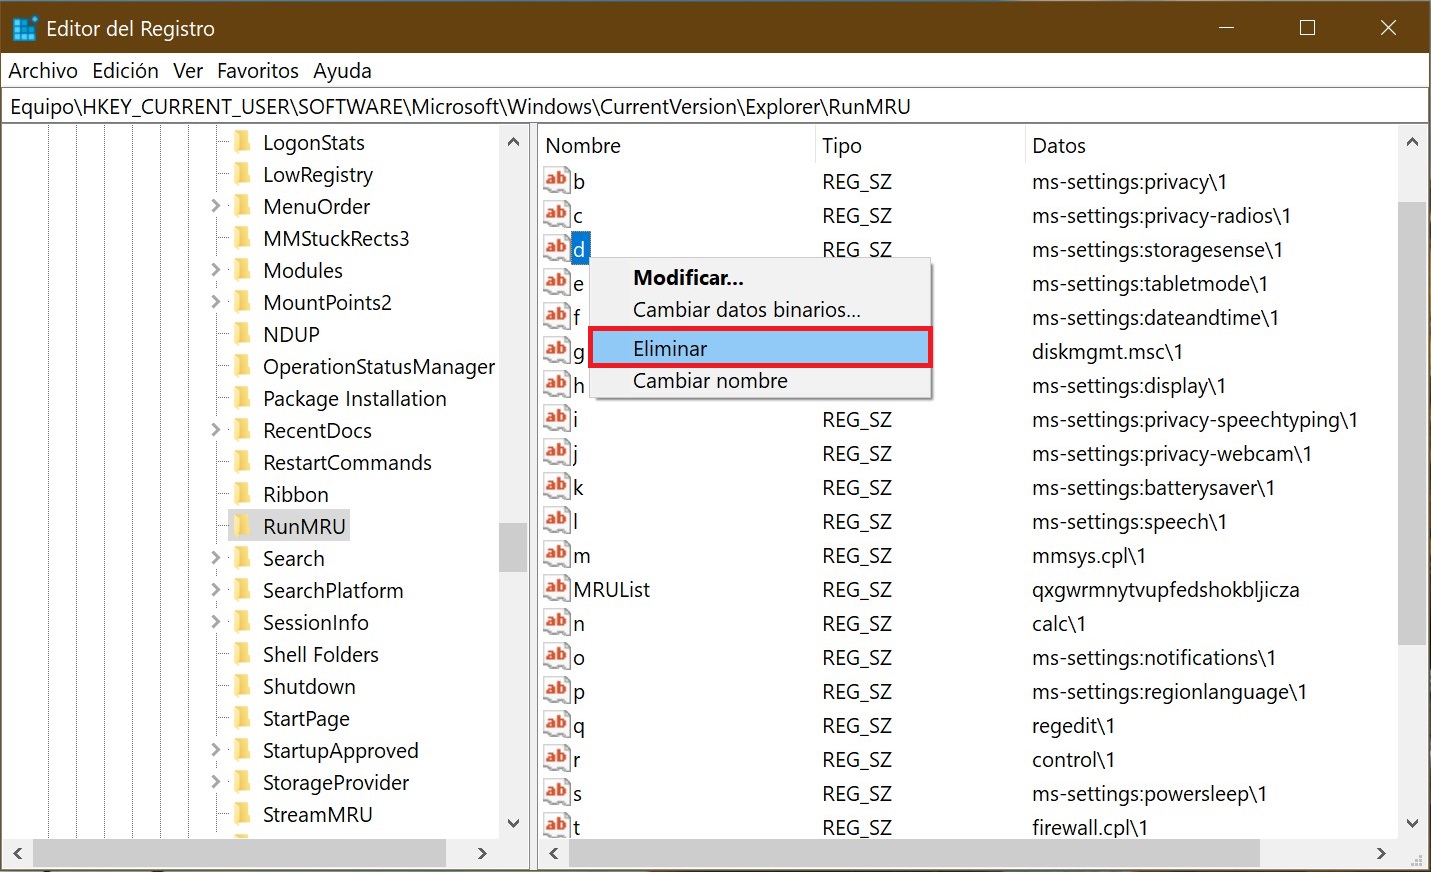Click the folder icon of StartPage key

tap(242, 717)
